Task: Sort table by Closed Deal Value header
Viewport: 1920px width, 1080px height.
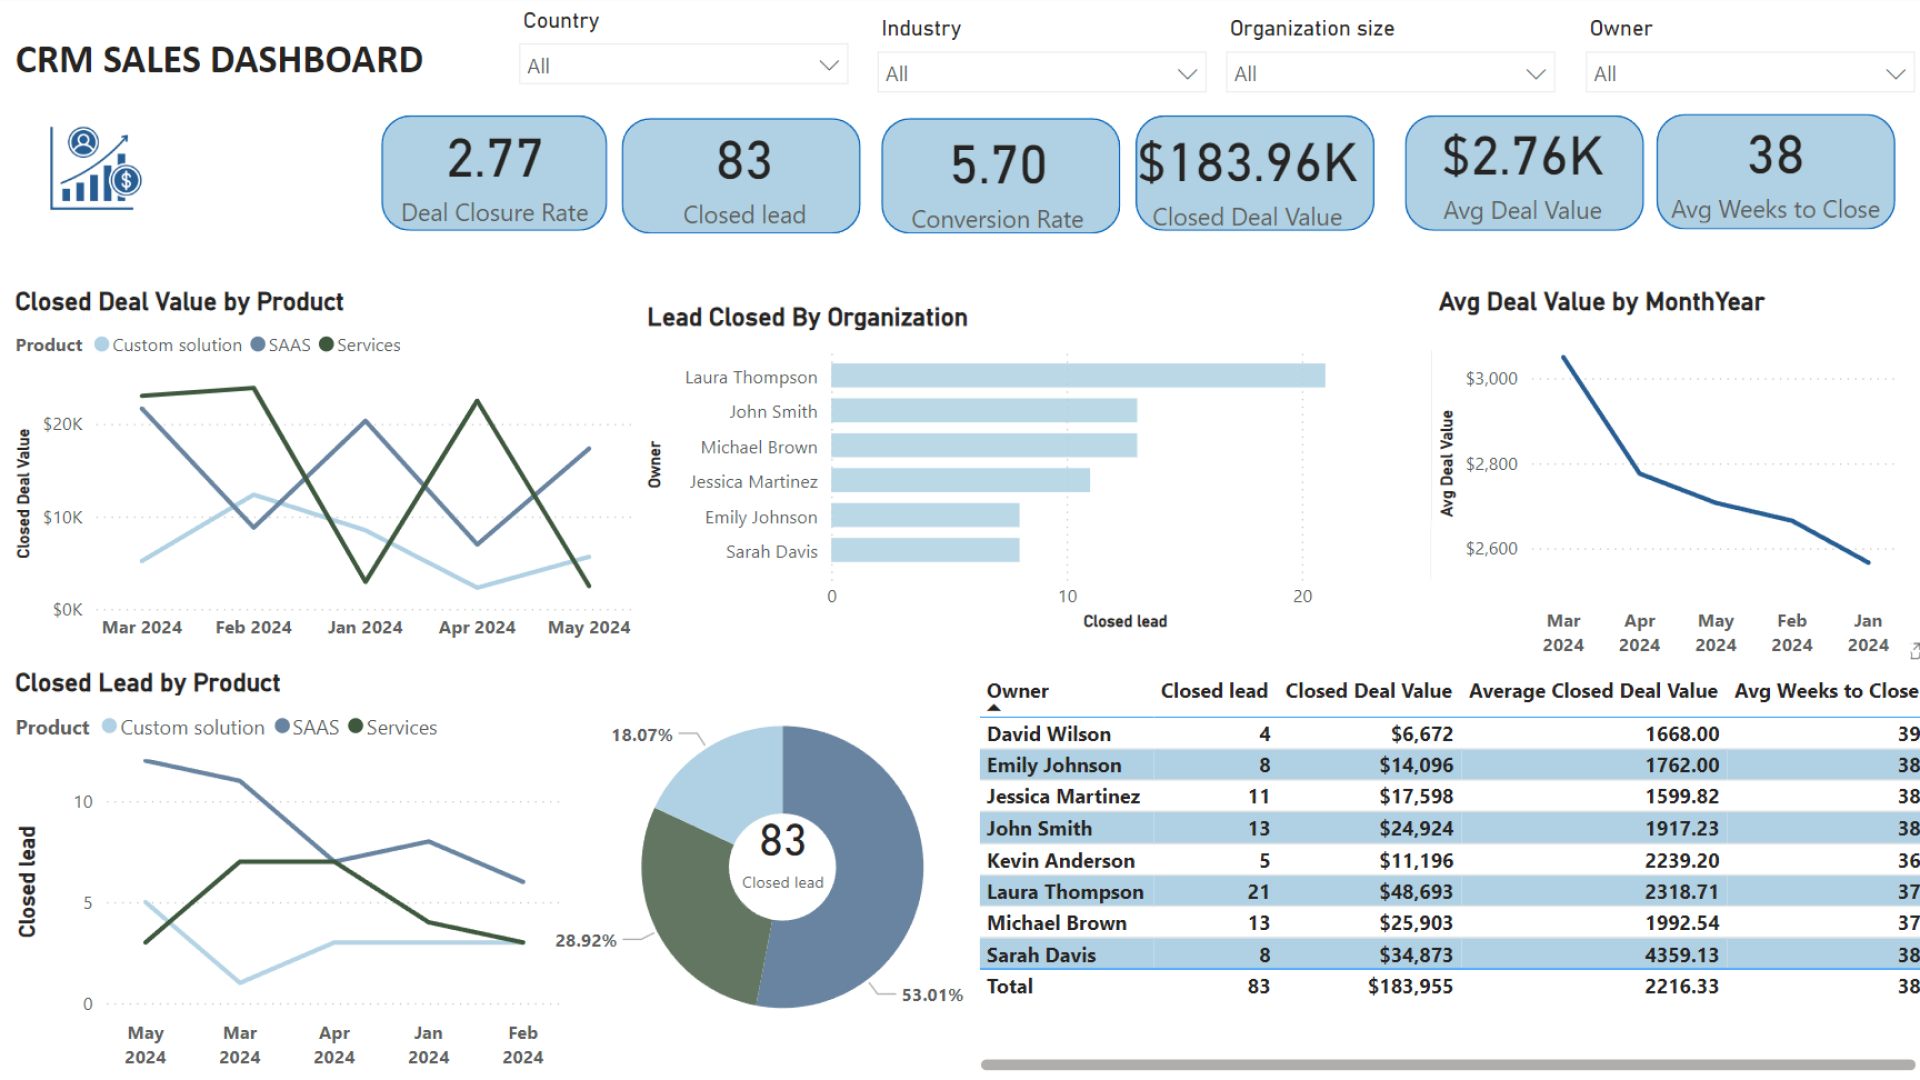Action: pos(1368,691)
